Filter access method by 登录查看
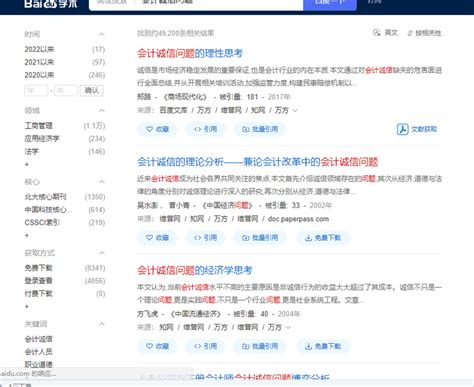This screenshot has height=387, width=474. click(x=38, y=281)
